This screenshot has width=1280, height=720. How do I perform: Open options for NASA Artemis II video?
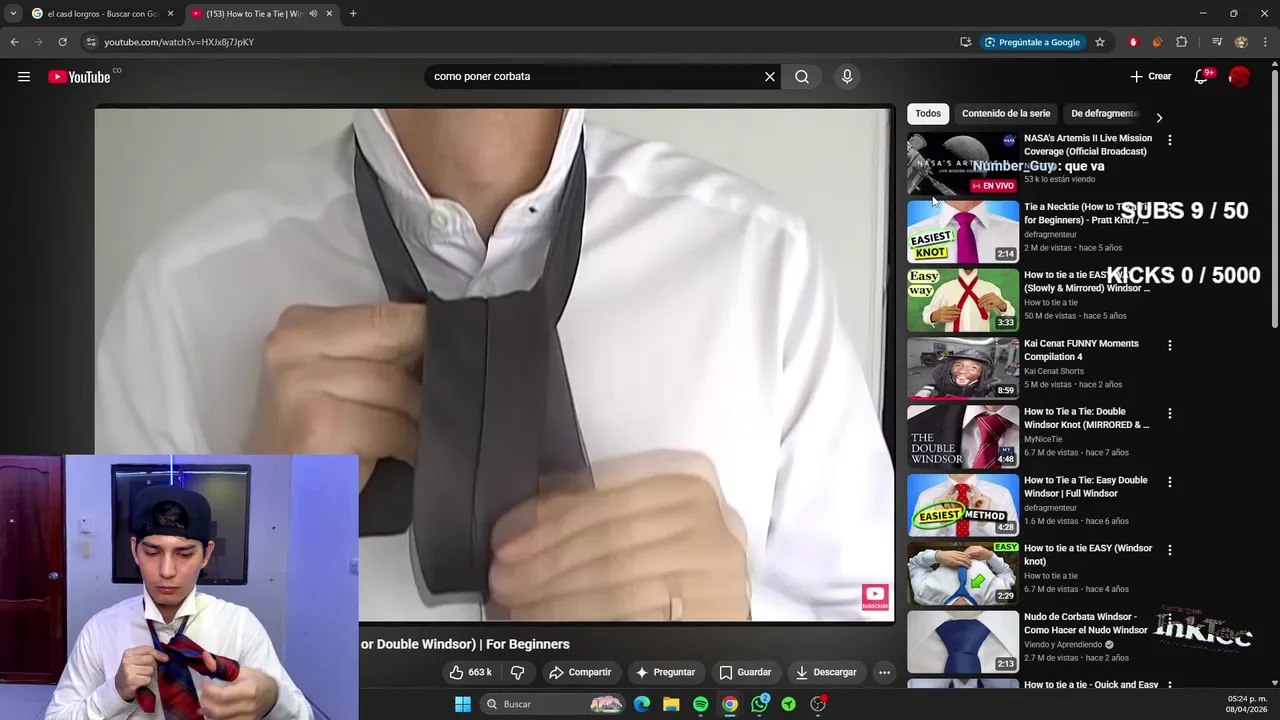coord(1169,140)
